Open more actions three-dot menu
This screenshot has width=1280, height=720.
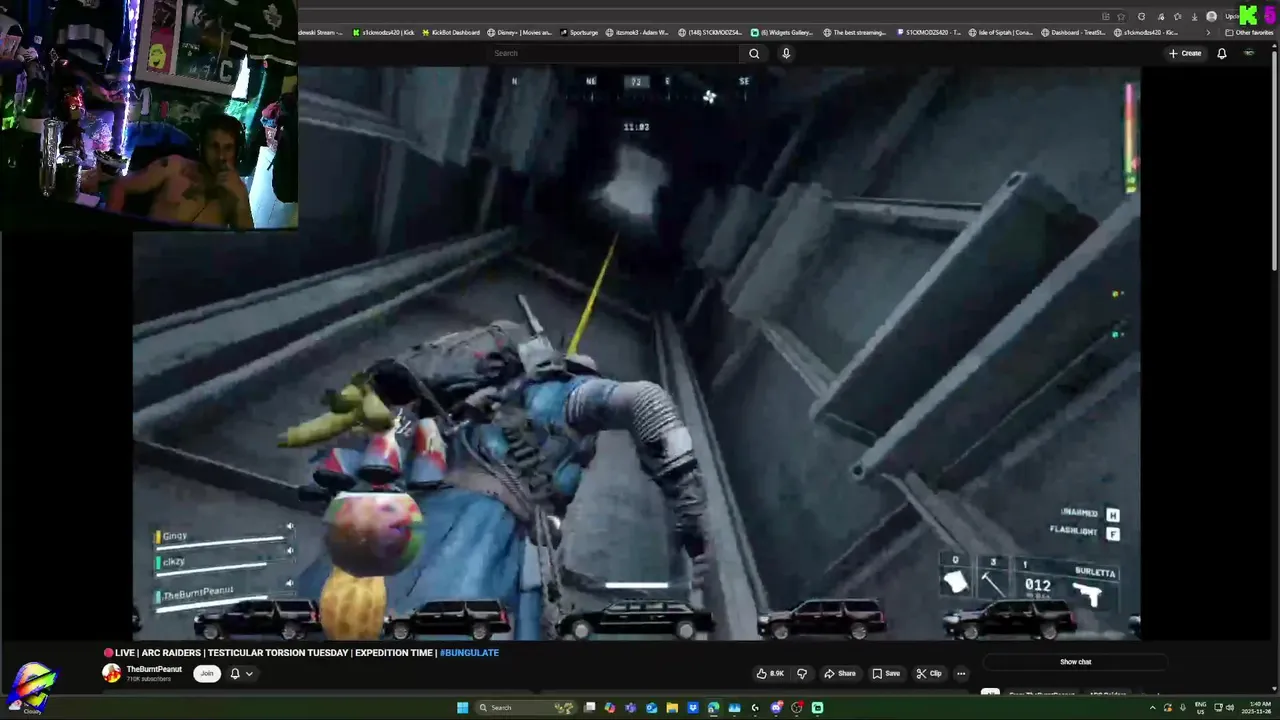tap(961, 673)
